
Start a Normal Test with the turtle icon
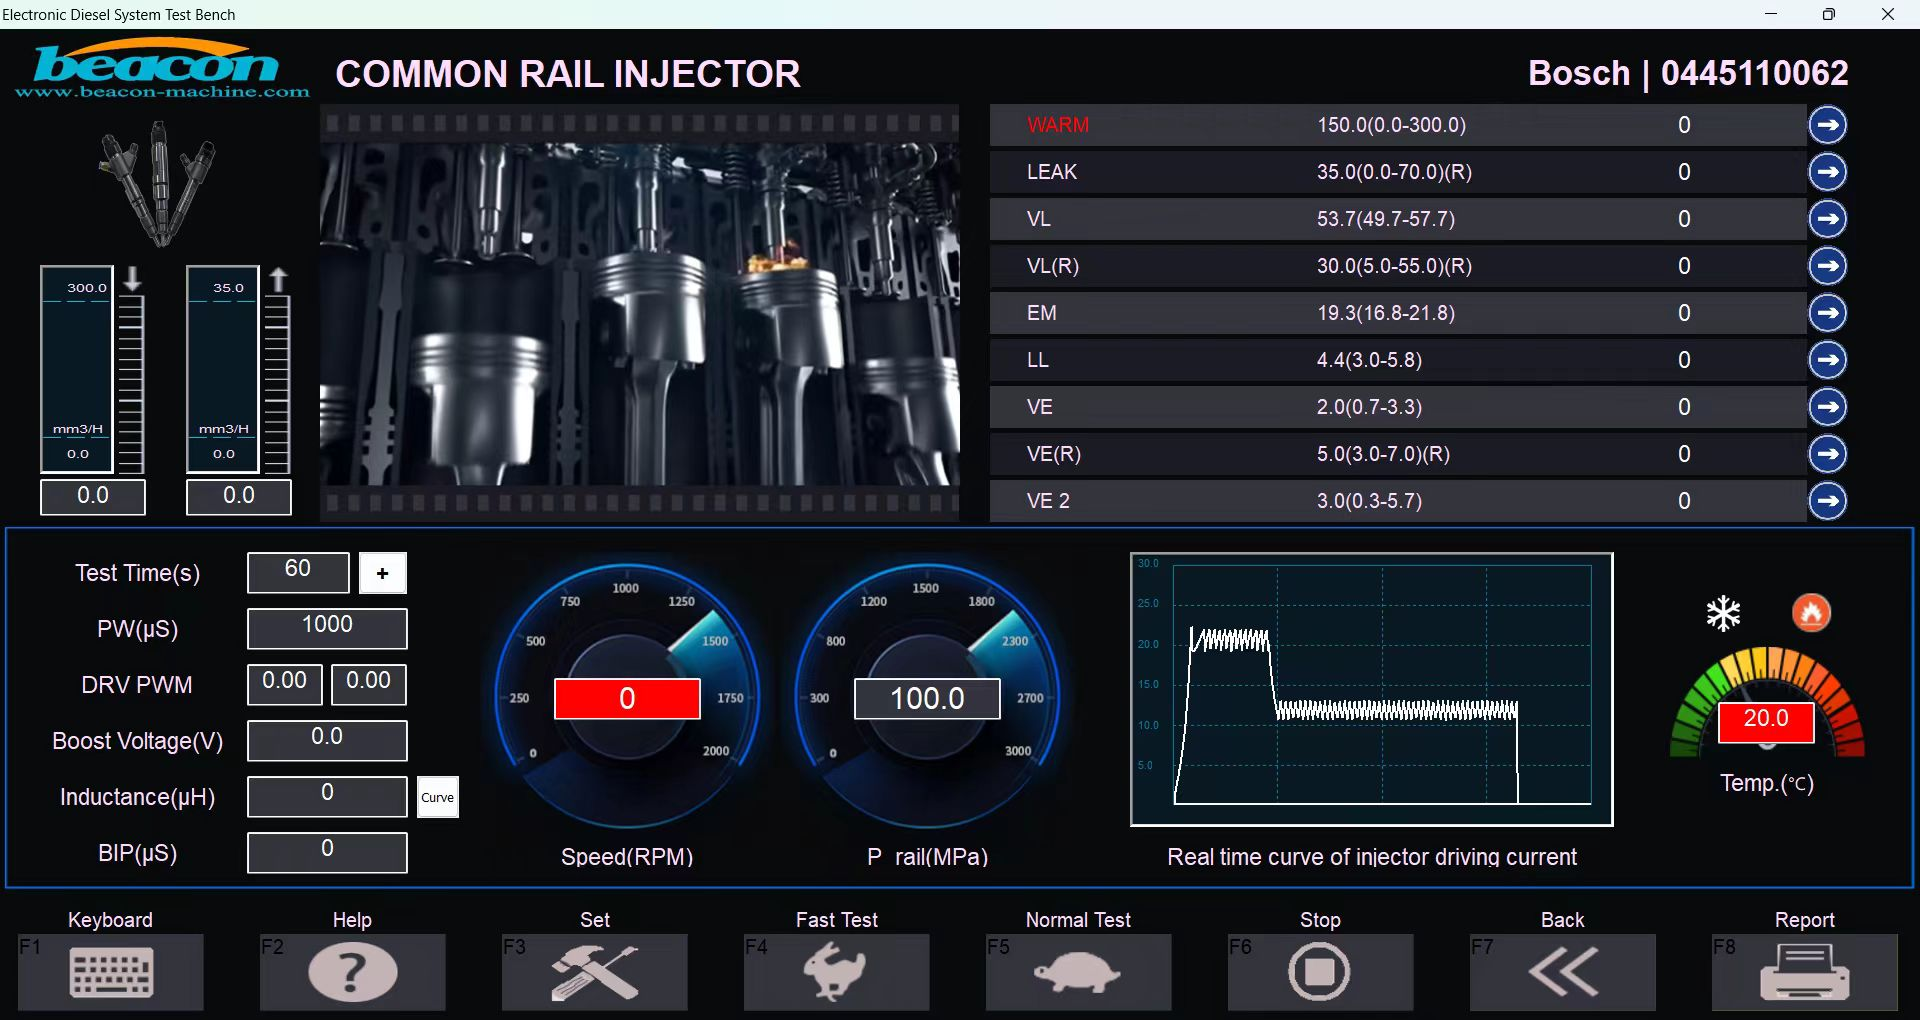click(x=1078, y=971)
